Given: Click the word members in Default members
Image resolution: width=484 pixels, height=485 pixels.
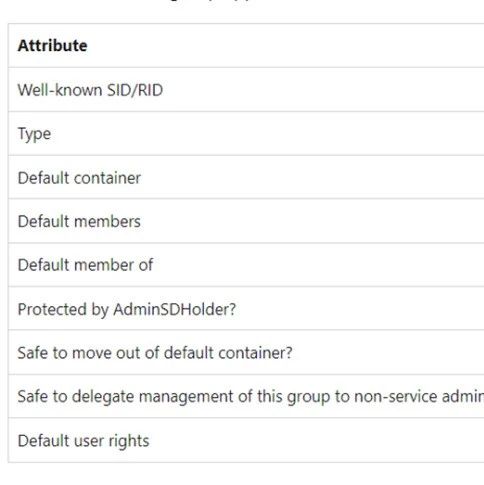Looking at the screenshot, I should 107,221.
